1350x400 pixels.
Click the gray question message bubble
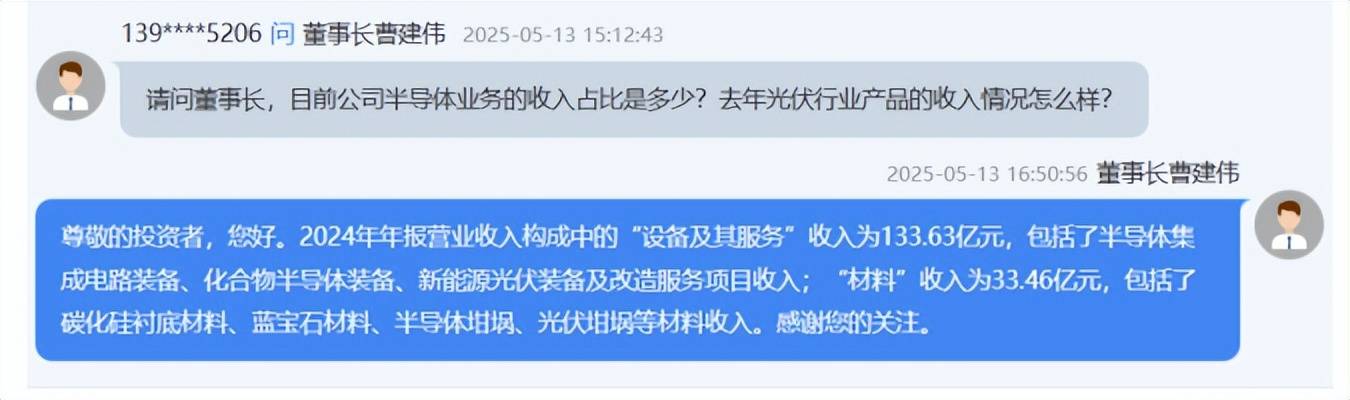click(x=634, y=100)
